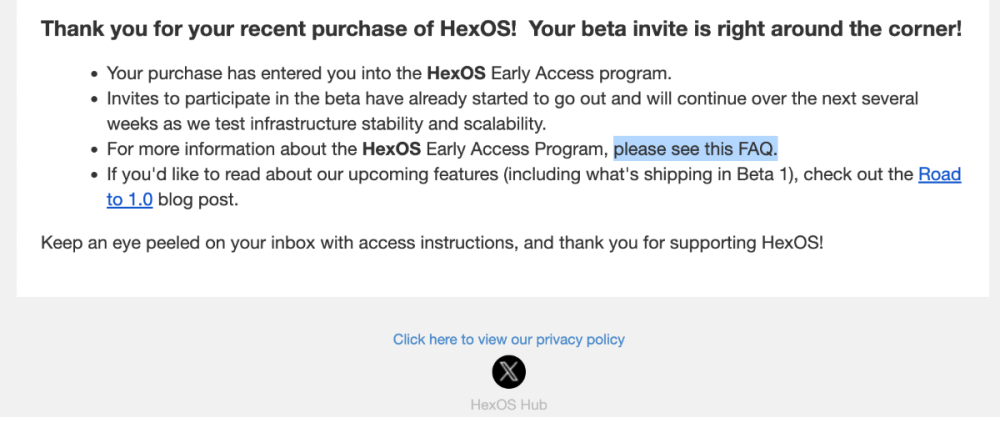Click the 'to 1.0' wrapped link portion
Screen dimensions: 1000x423
[x=130, y=199]
